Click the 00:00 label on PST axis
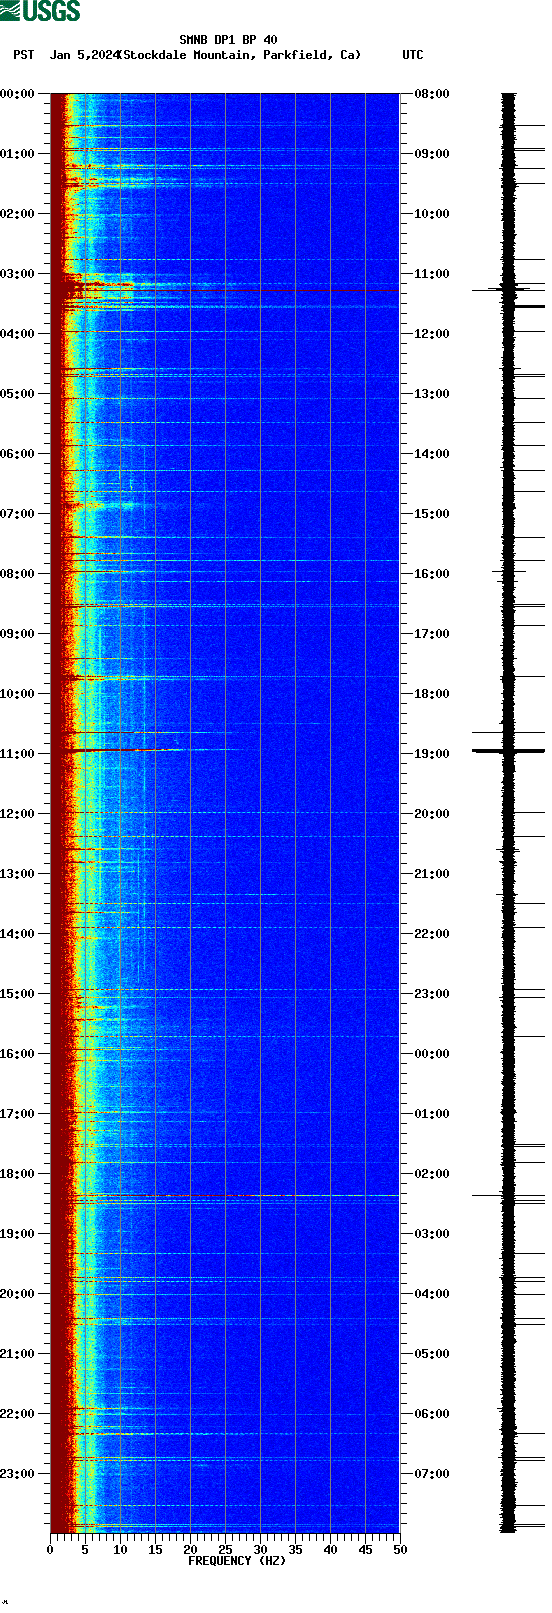The width and height of the screenshot is (552, 1613). pyautogui.click(x=18, y=94)
